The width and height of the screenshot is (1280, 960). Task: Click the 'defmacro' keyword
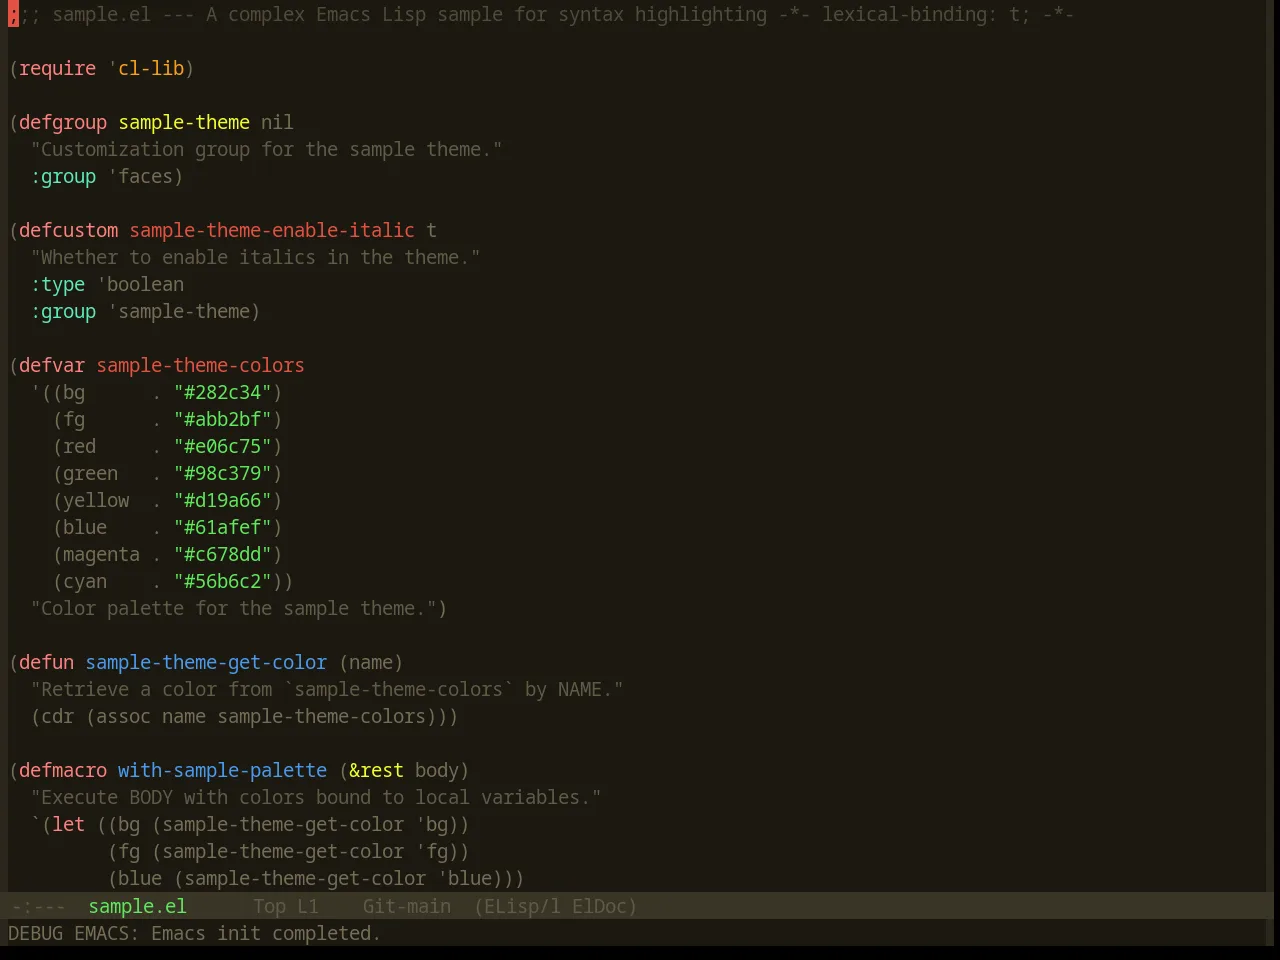coord(63,770)
